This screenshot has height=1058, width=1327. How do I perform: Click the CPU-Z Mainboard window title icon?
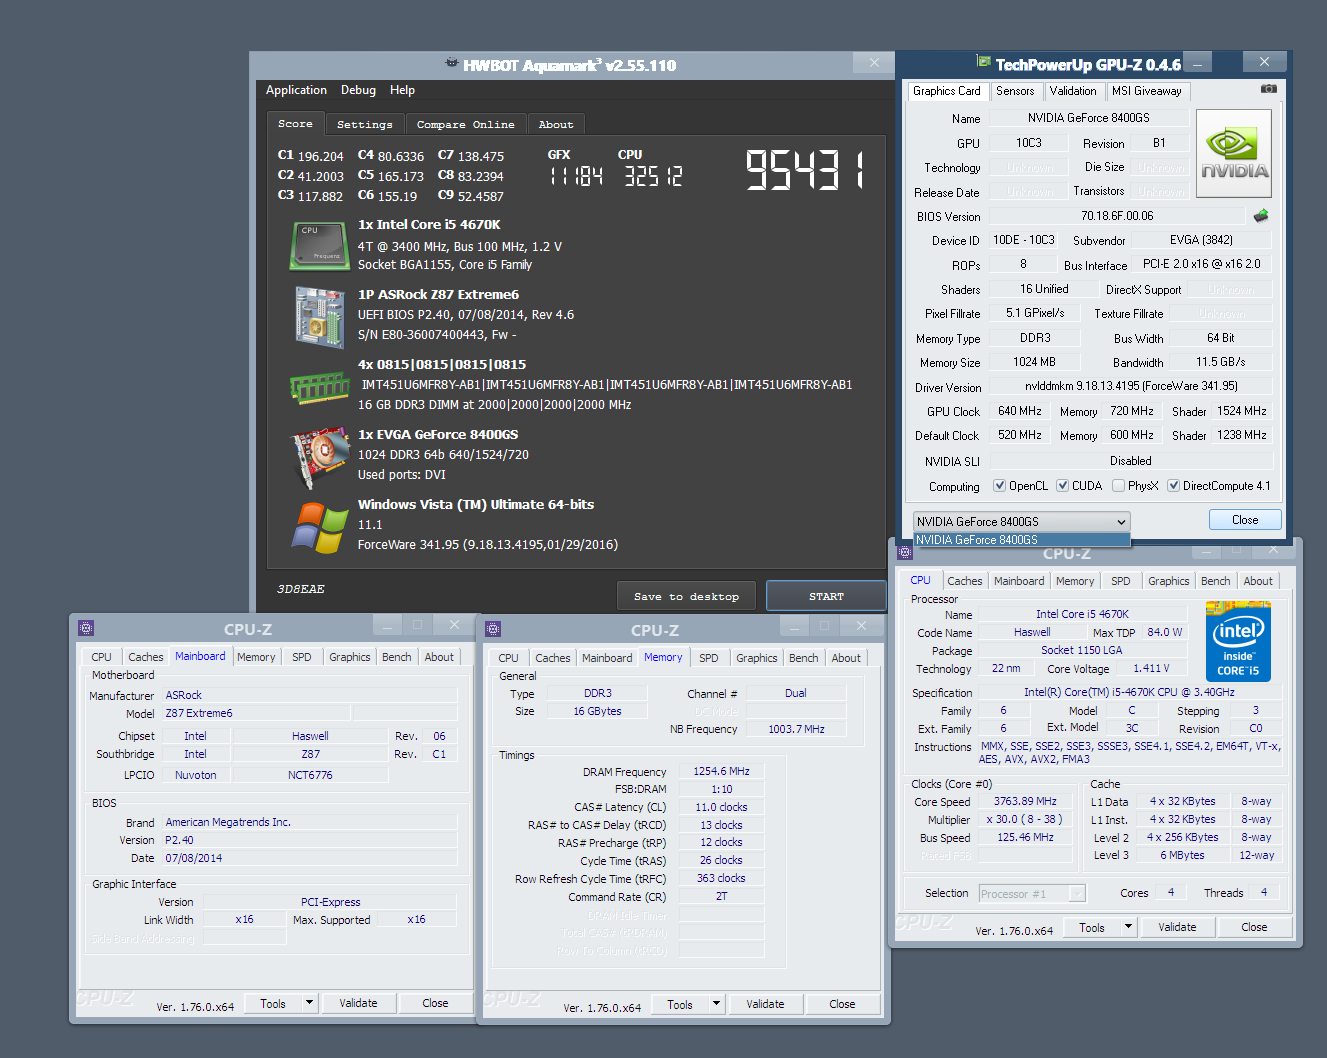[x=86, y=628]
